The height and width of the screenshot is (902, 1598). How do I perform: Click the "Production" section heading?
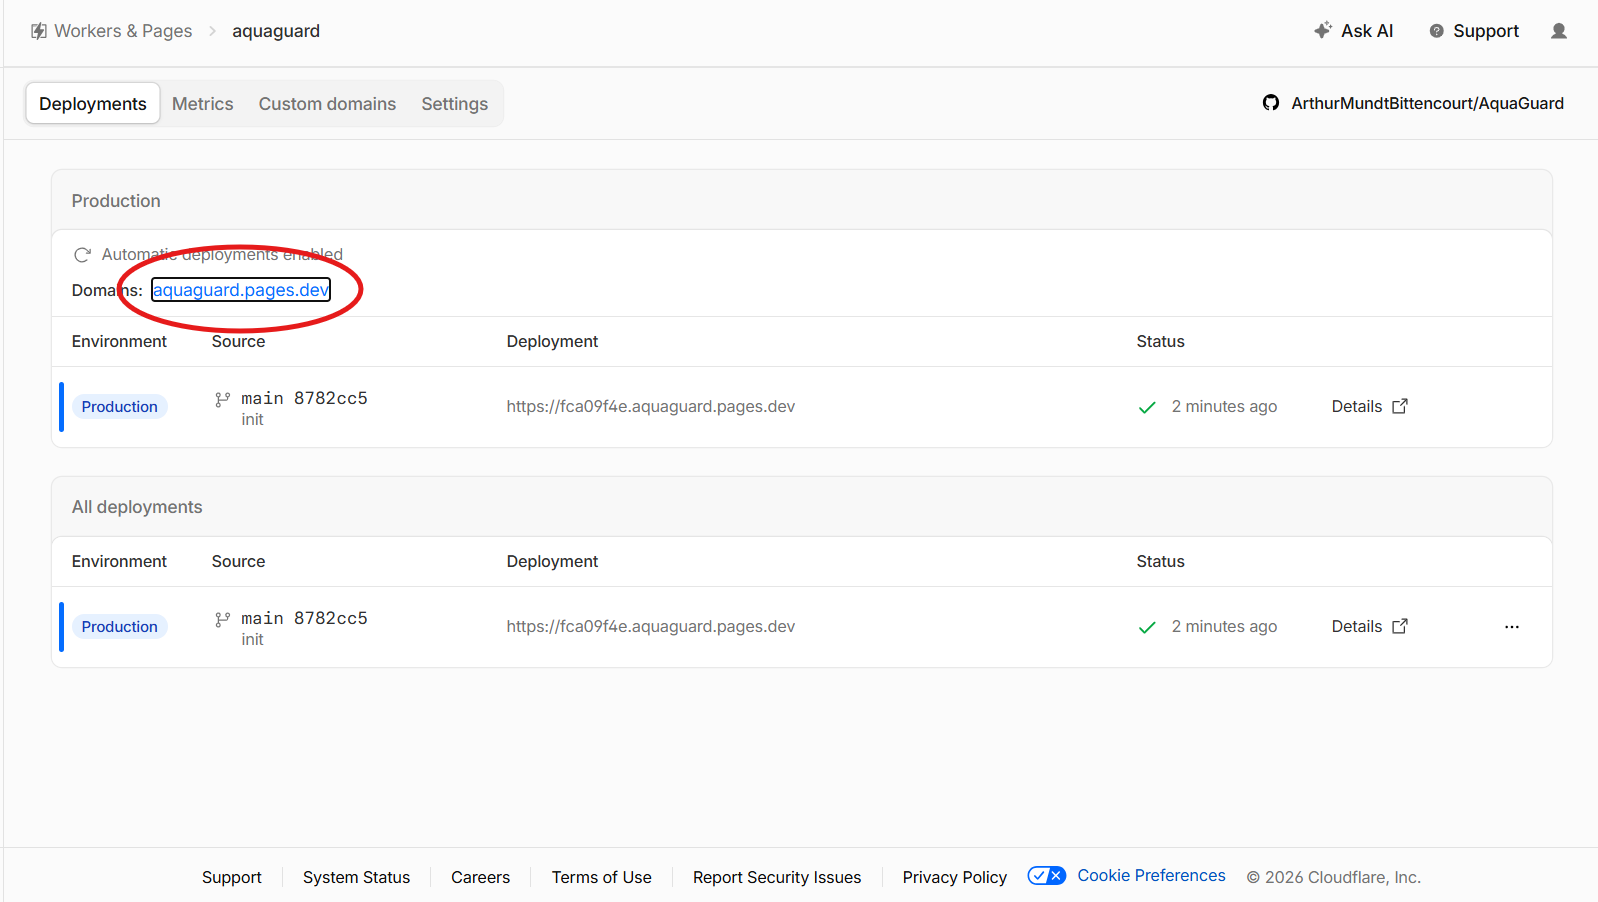[116, 201]
